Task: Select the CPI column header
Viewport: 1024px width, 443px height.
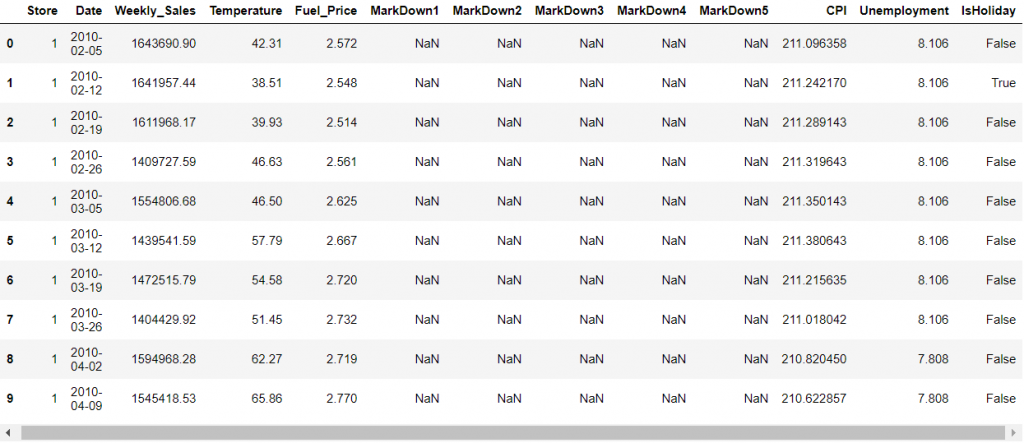Action: tap(836, 11)
